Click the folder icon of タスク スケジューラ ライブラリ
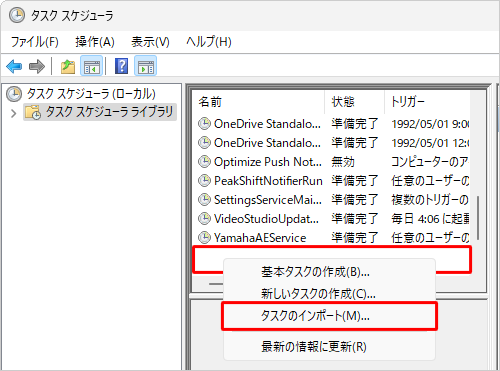The image size is (500, 371). pyautogui.click(x=33, y=112)
